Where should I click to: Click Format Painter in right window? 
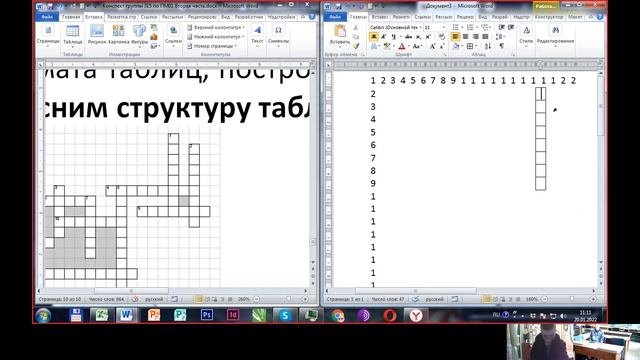356,46
